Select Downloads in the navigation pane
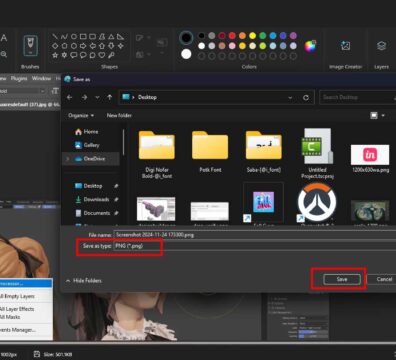396x360 pixels. point(93,199)
